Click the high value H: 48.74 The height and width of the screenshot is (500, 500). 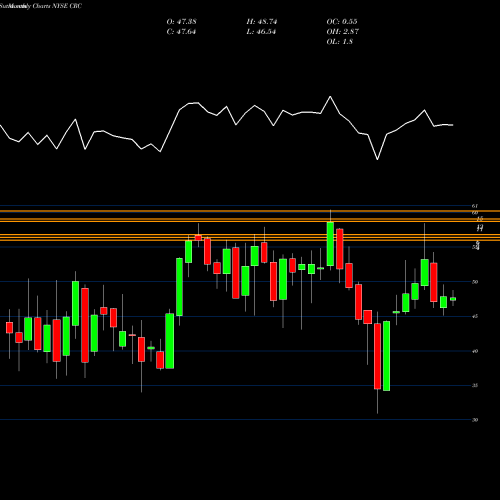tap(262, 22)
